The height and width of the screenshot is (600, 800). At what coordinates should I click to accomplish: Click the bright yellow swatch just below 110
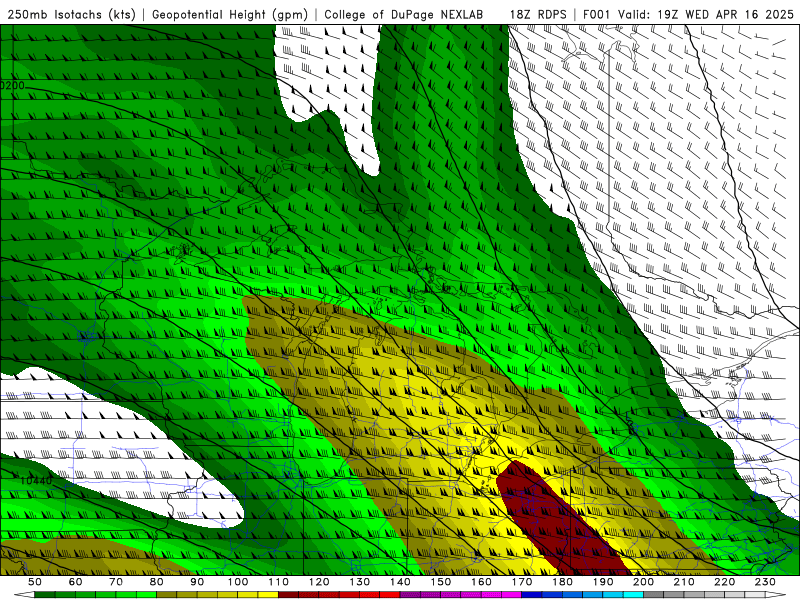click(268, 595)
